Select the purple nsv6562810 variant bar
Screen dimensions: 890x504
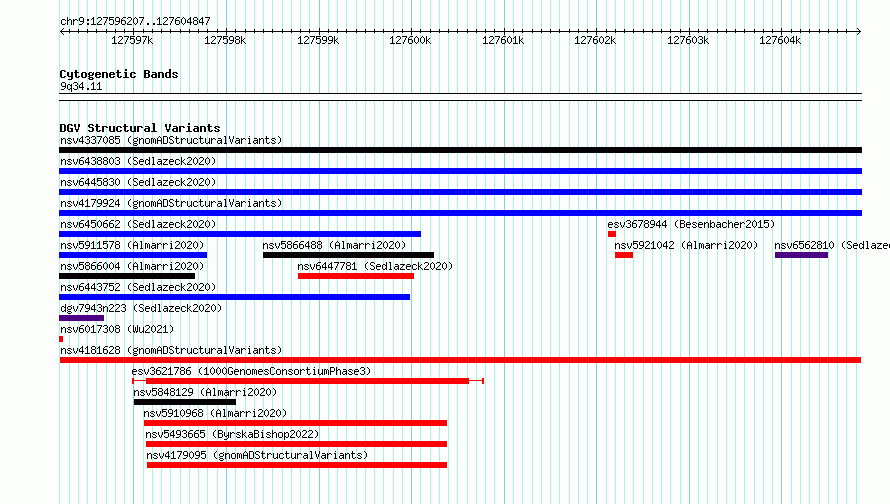801,255
